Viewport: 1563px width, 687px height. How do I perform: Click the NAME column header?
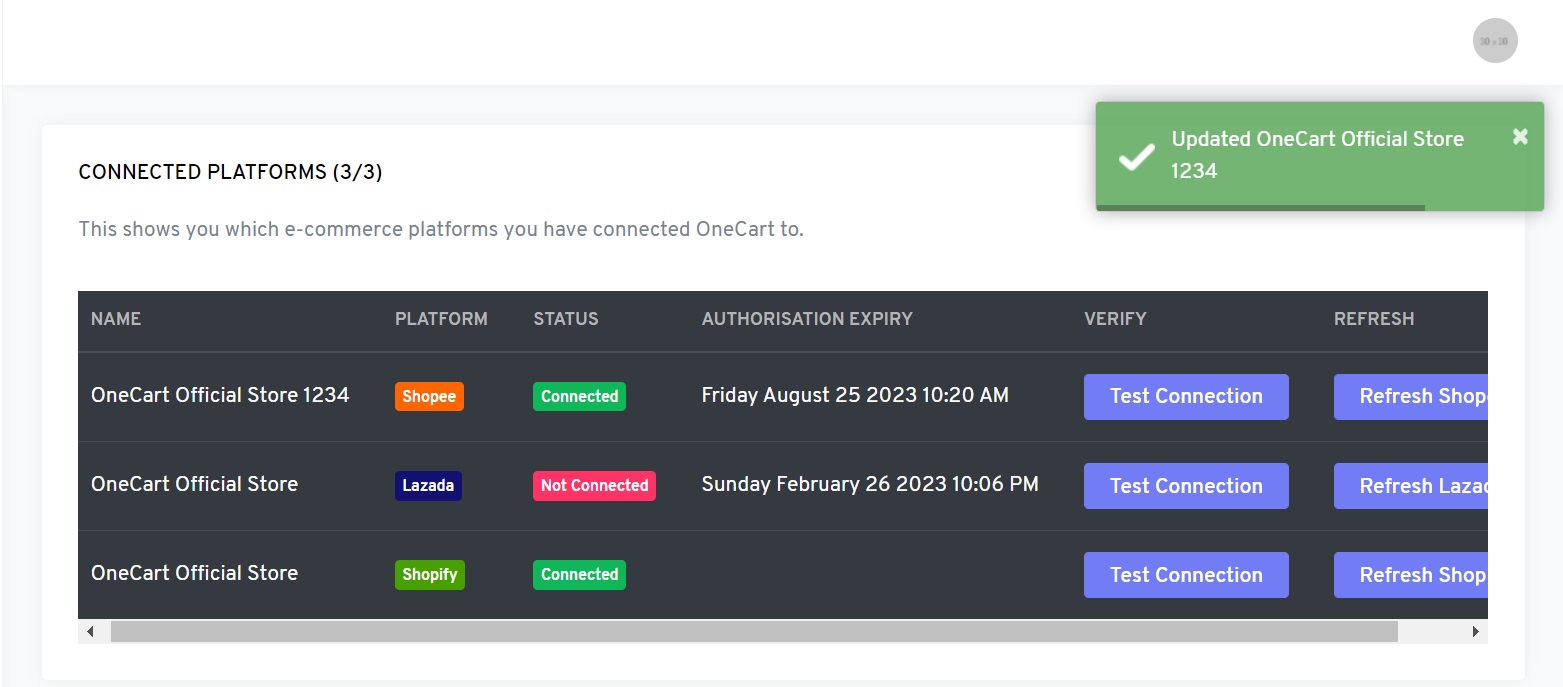(116, 319)
